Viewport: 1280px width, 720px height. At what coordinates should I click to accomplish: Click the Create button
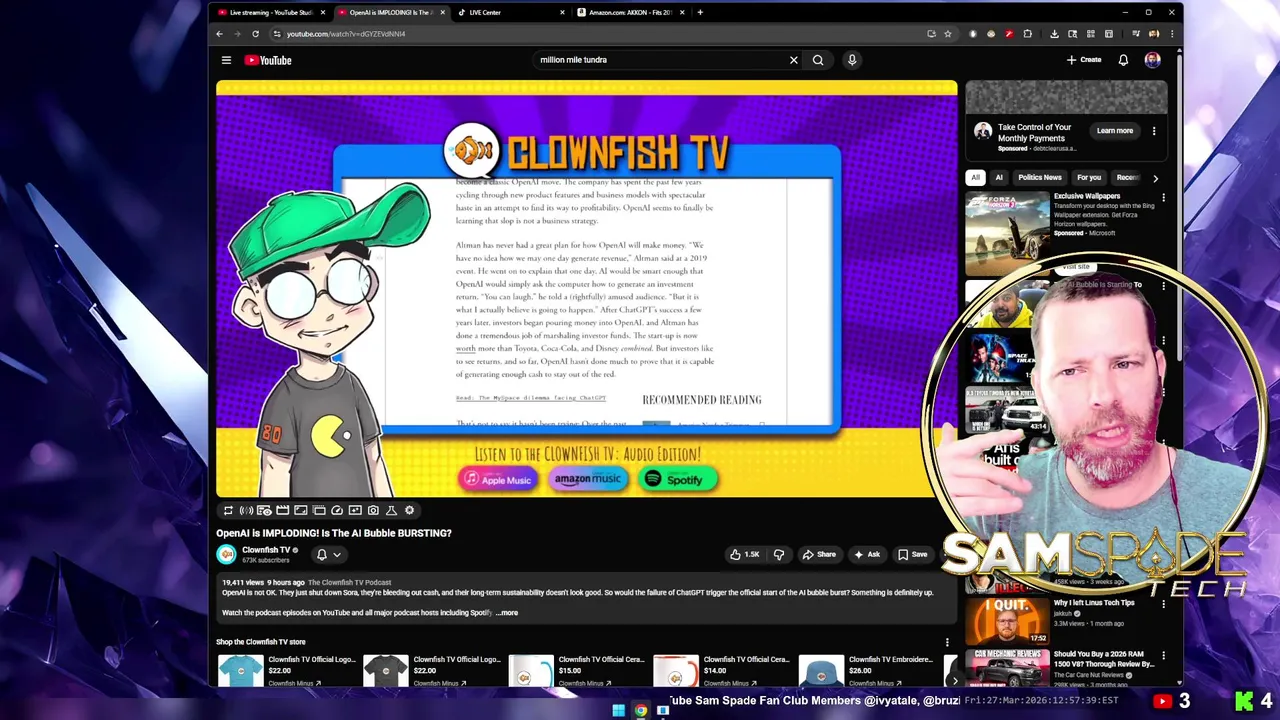(1084, 60)
